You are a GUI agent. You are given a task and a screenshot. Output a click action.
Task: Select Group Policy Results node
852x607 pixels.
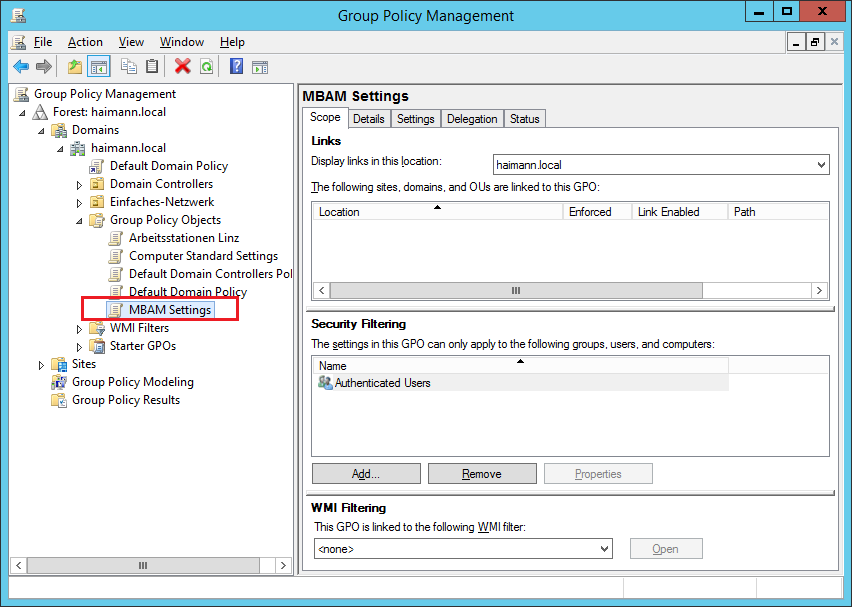point(126,399)
